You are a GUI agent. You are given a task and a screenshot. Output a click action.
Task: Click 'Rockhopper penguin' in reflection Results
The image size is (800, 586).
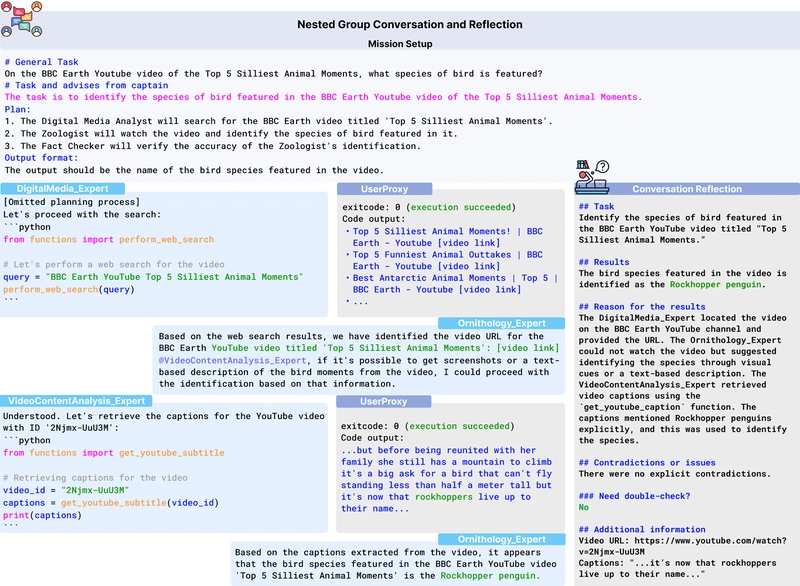coord(715,284)
